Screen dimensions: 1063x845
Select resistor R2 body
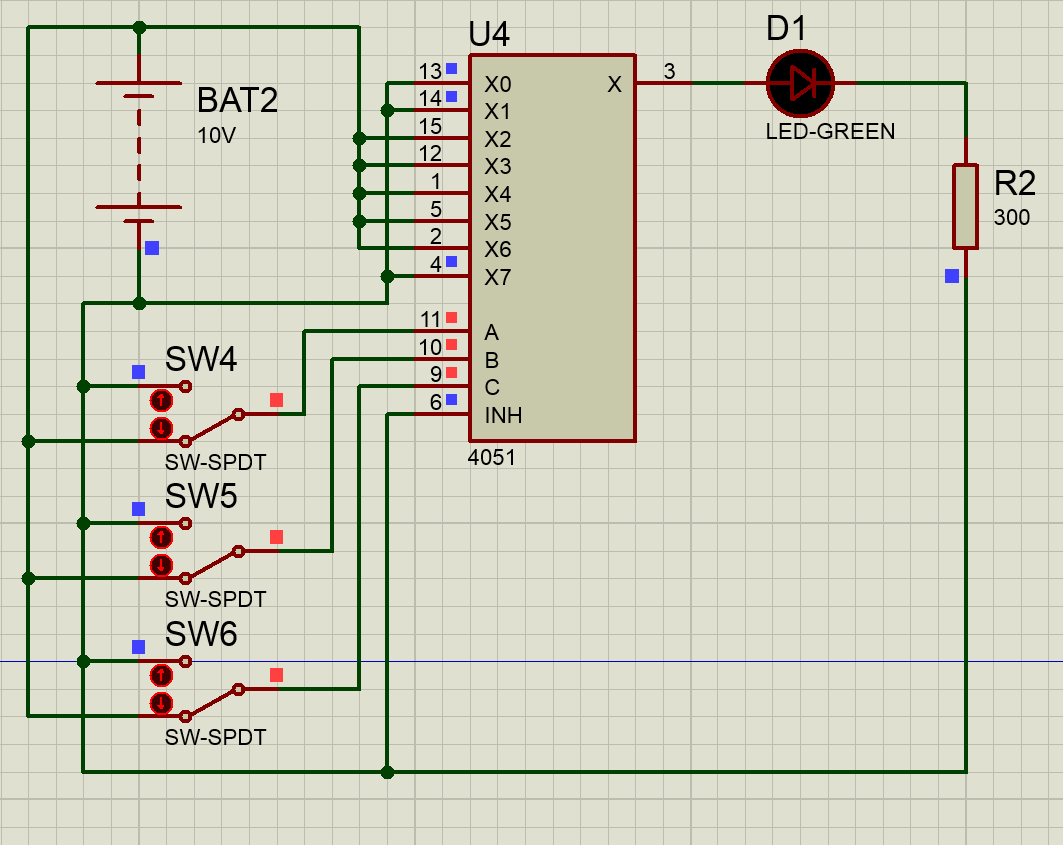pyautogui.click(x=965, y=206)
